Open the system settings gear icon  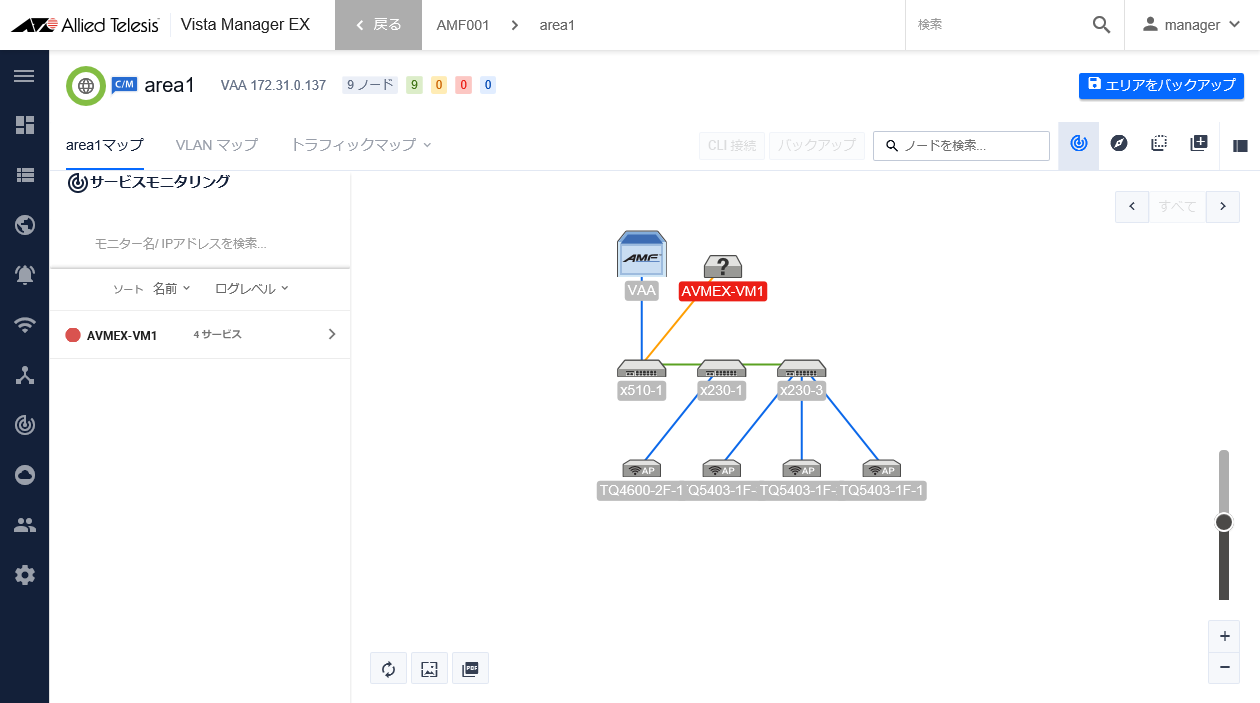click(25, 575)
